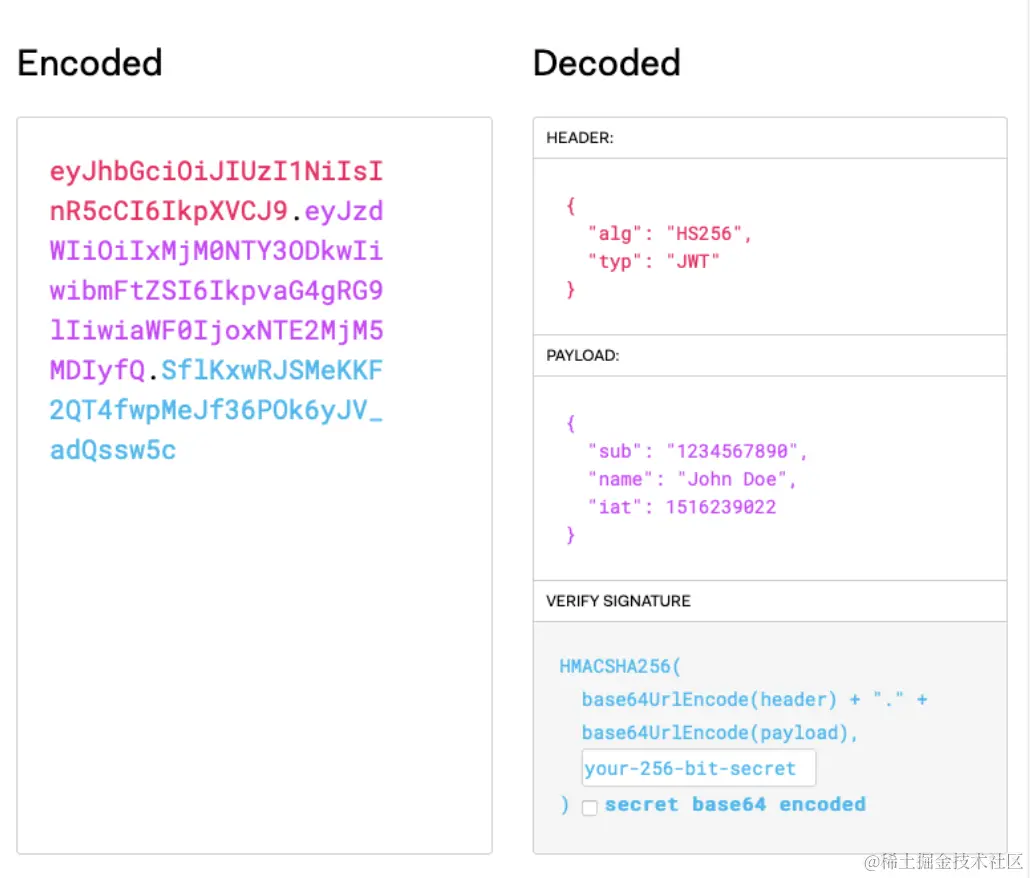Click the blue signature segment of encoded token
The image size is (1030, 878).
tap(216, 410)
